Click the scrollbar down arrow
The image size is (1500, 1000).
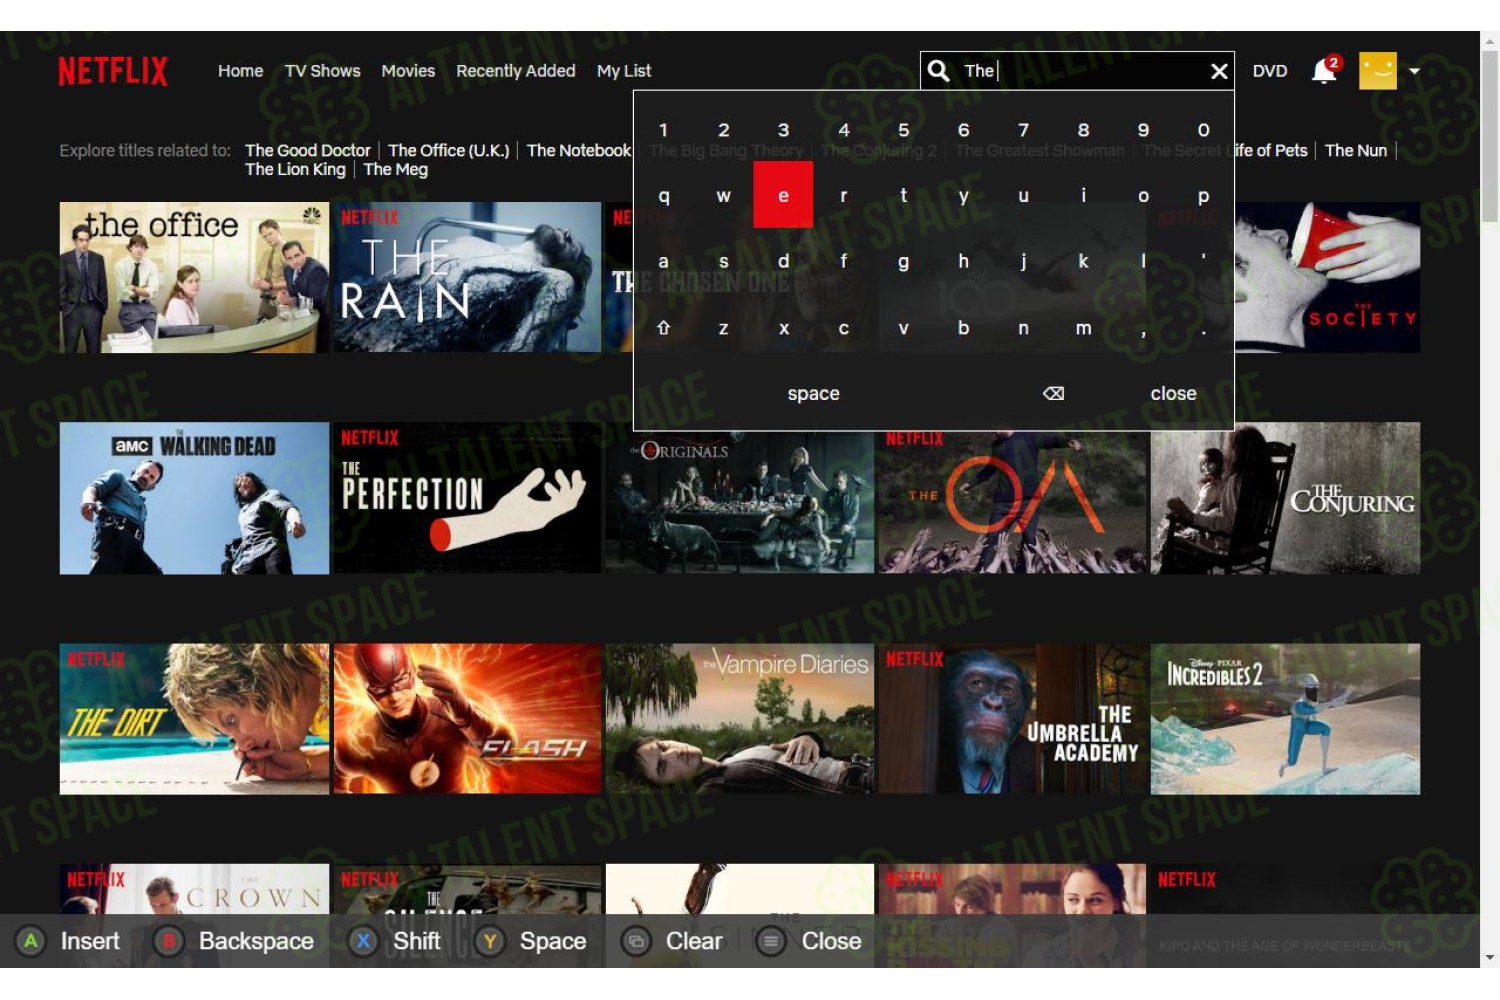pyautogui.click(x=1490, y=958)
